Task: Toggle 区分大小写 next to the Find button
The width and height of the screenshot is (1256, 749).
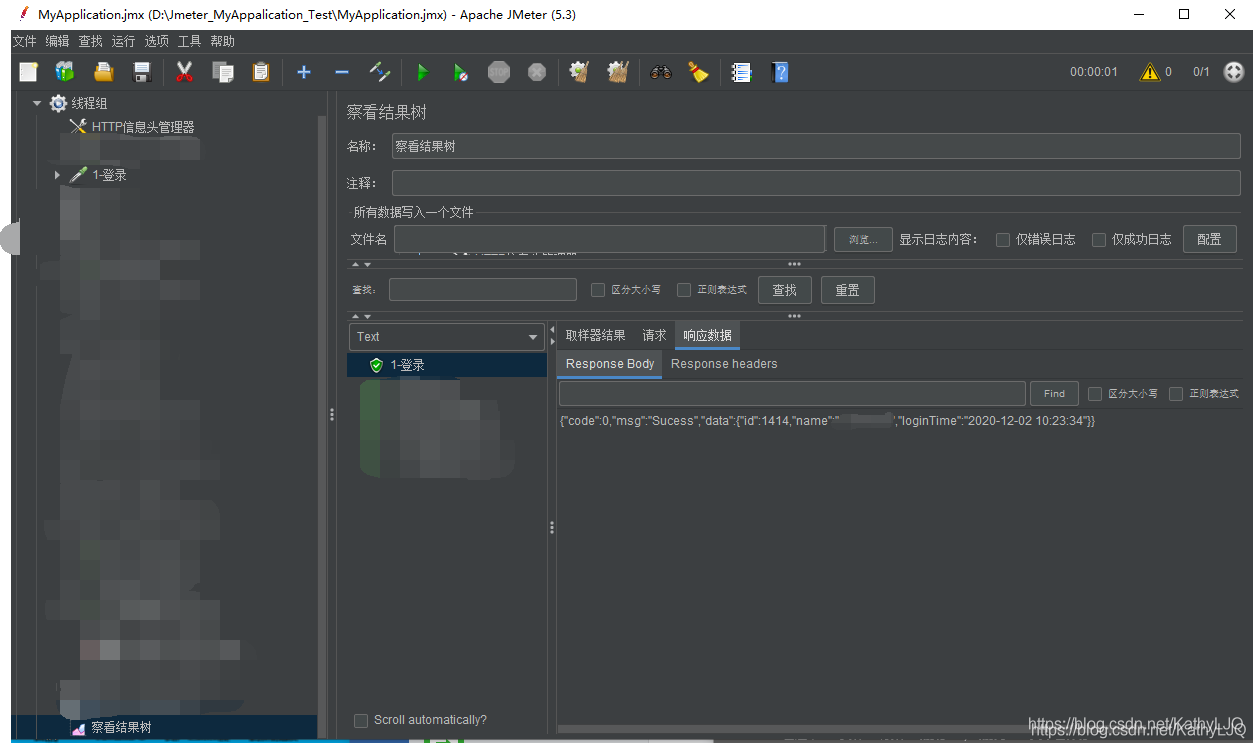Action: pos(1095,394)
